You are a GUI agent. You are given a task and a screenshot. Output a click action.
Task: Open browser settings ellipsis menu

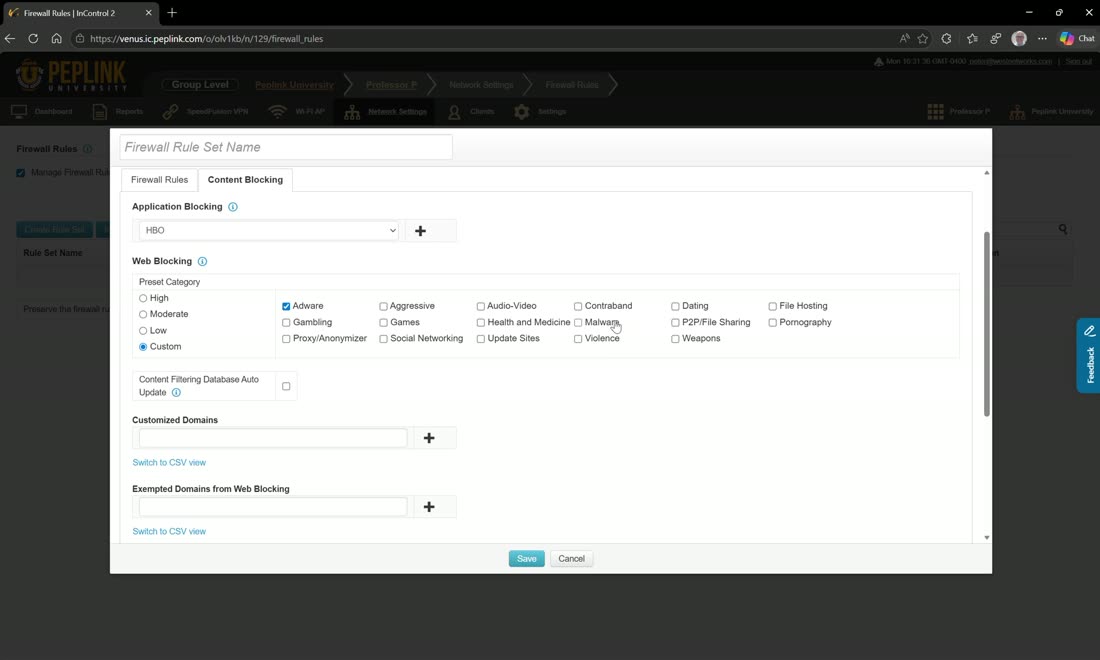tap(1042, 39)
